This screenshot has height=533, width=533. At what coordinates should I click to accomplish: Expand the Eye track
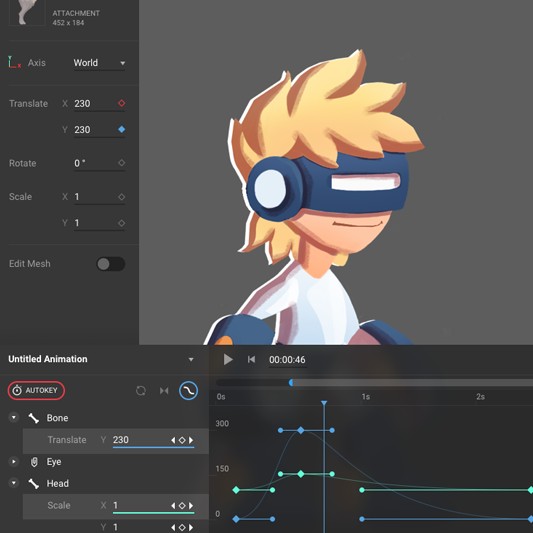coord(14,462)
